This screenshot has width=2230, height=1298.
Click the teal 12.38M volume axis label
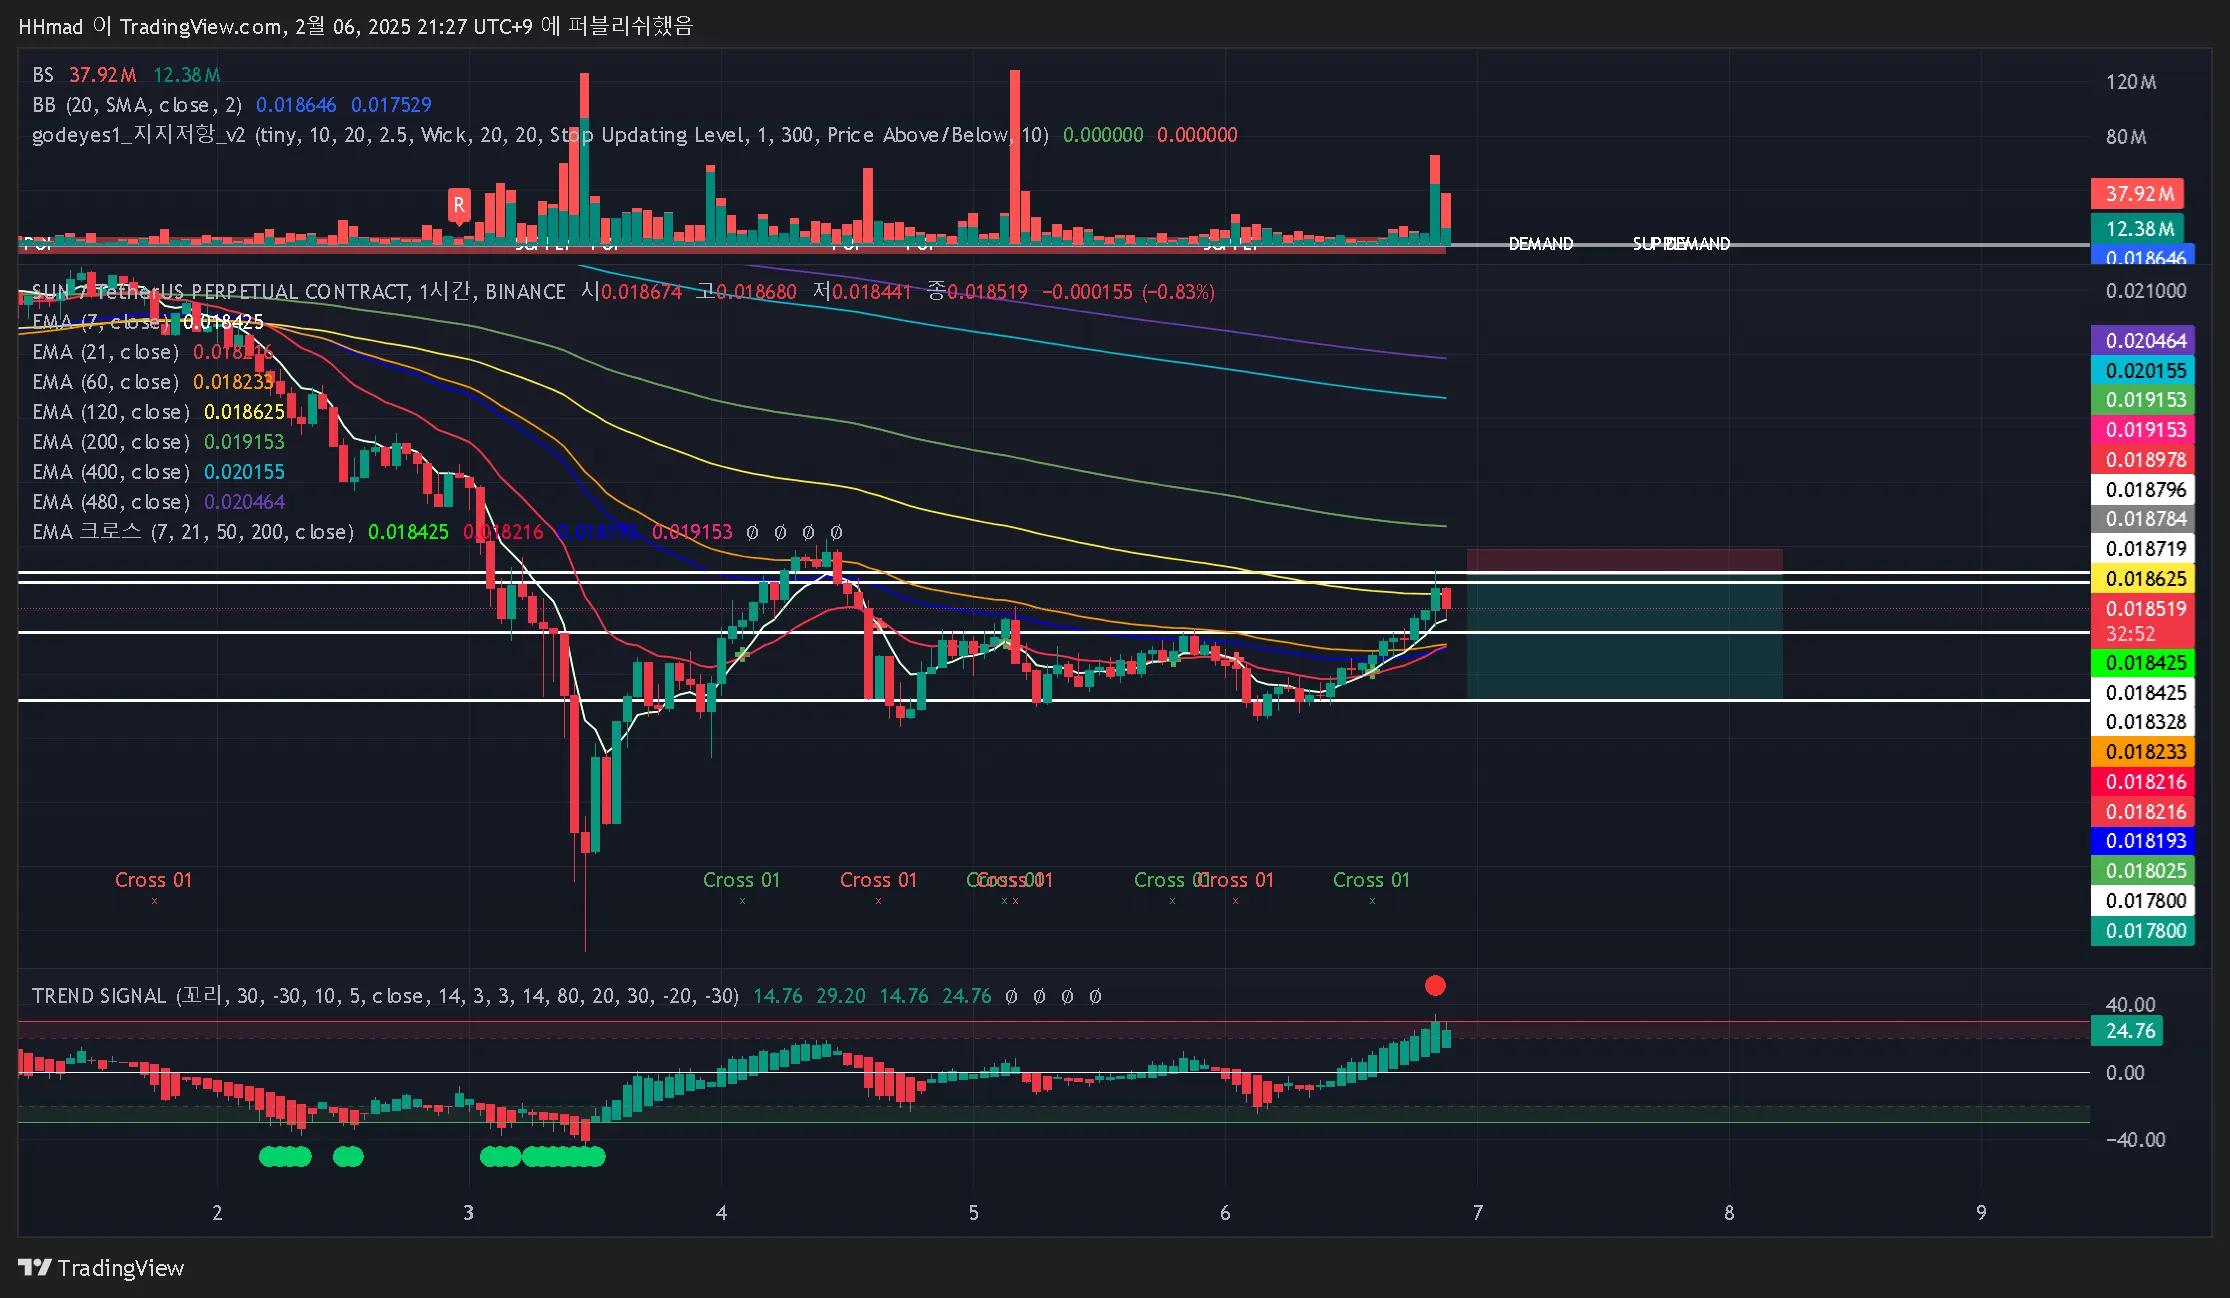(2137, 229)
